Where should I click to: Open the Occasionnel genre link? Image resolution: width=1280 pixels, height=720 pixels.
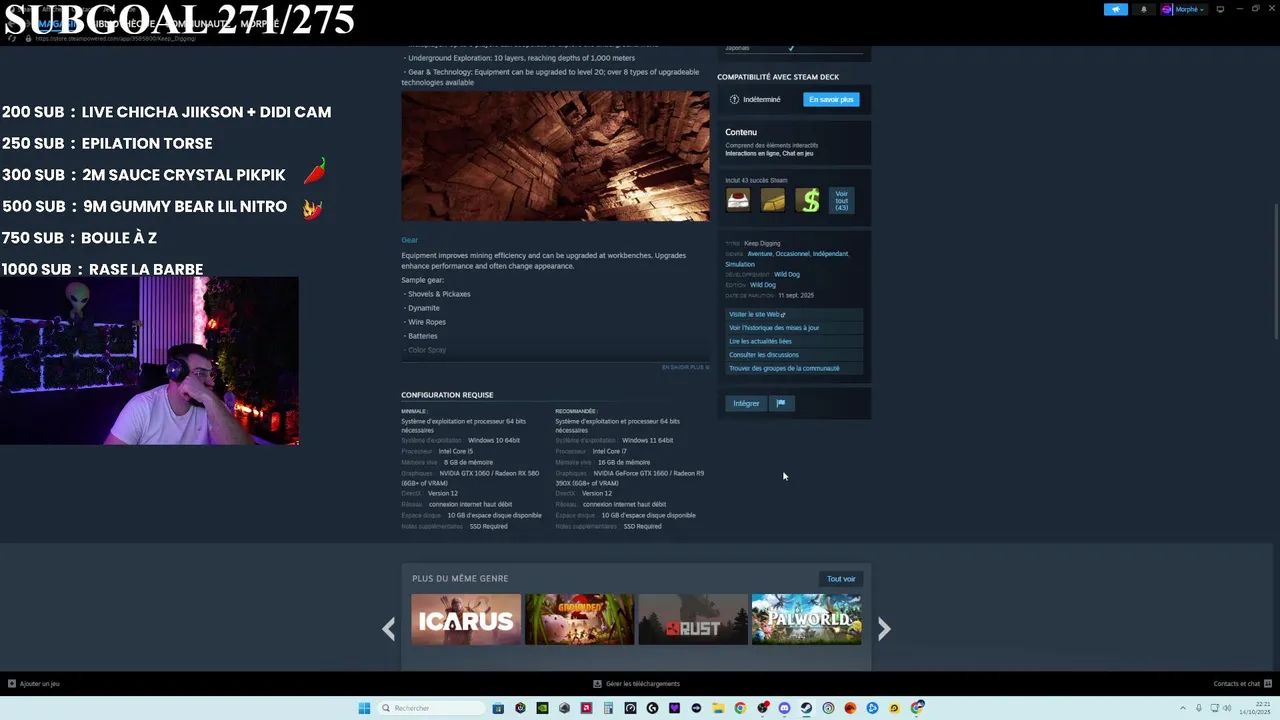click(793, 254)
